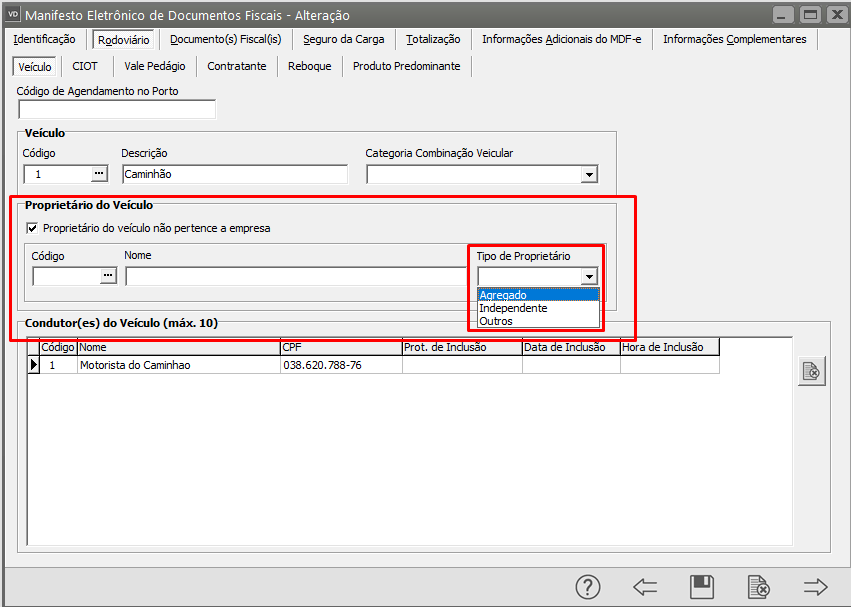Open the Contratante sub-tab
This screenshot has height=607, width=851.
237,66
